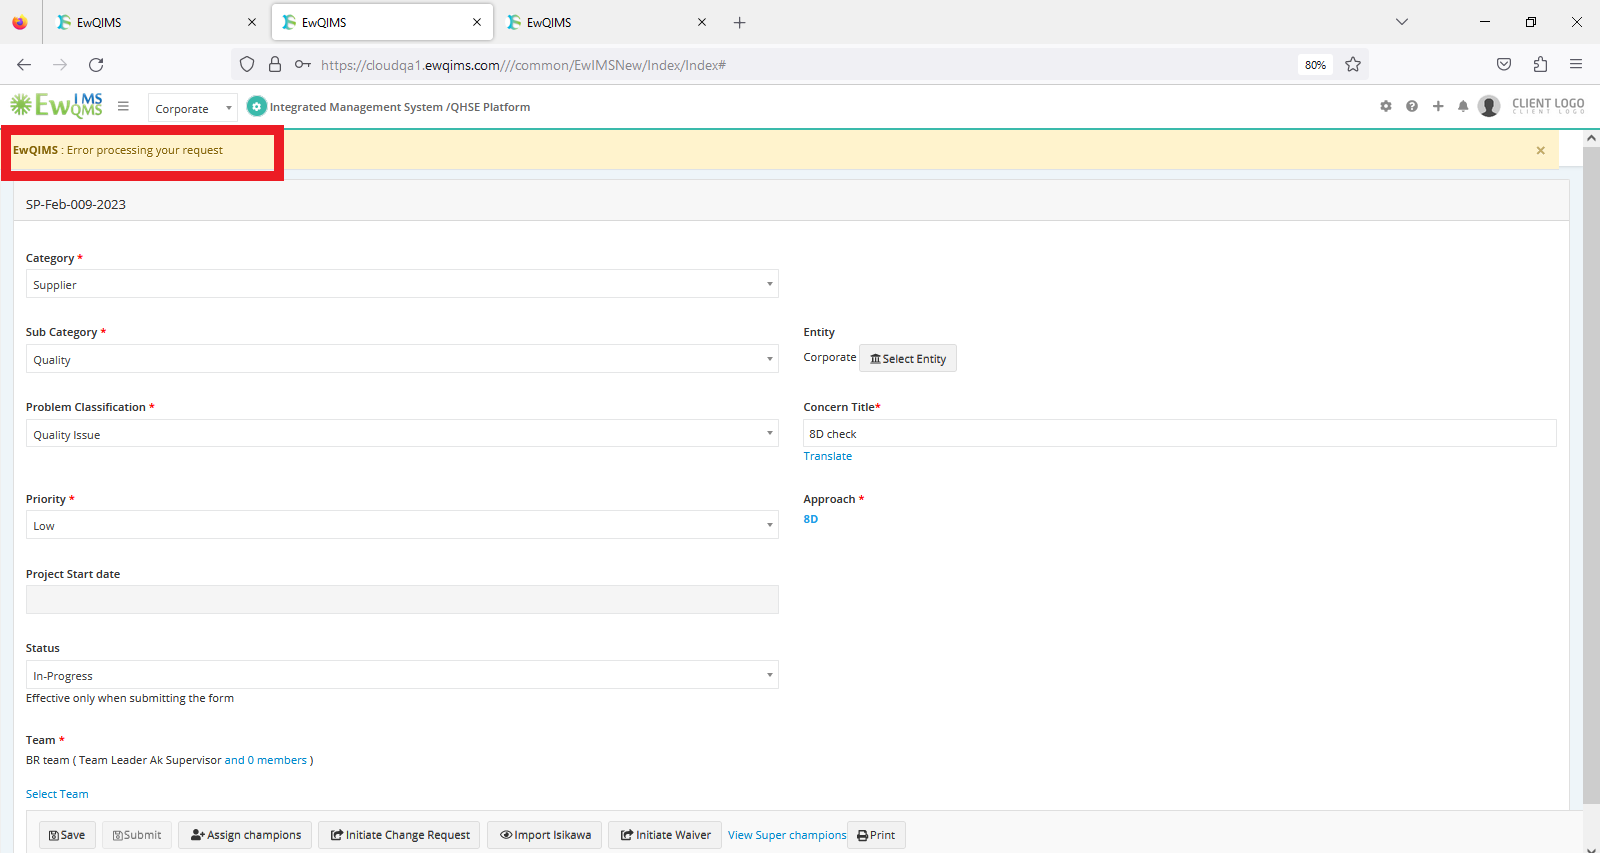This screenshot has width=1600, height=853.
Task: Open the settings gear in the header
Action: (x=1386, y=106)
